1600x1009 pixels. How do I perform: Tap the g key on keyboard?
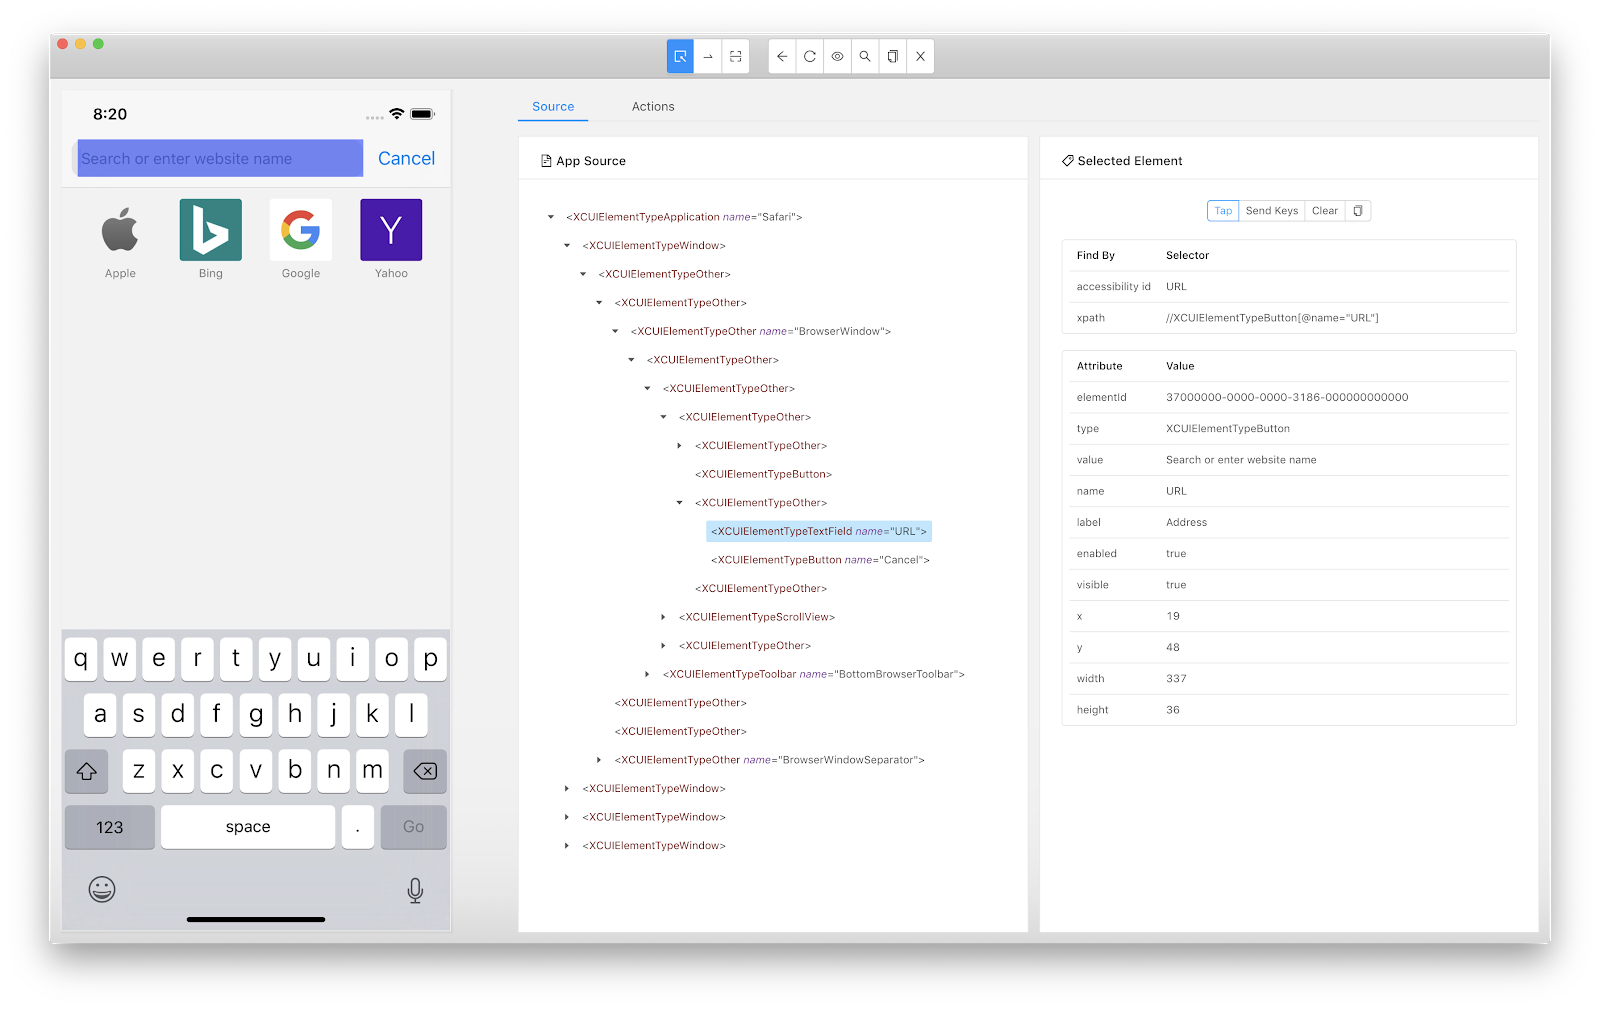256,715
